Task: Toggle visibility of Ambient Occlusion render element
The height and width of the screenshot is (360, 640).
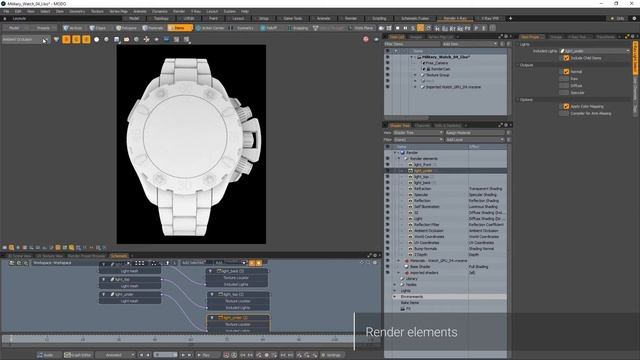Action: coord(387,231)
